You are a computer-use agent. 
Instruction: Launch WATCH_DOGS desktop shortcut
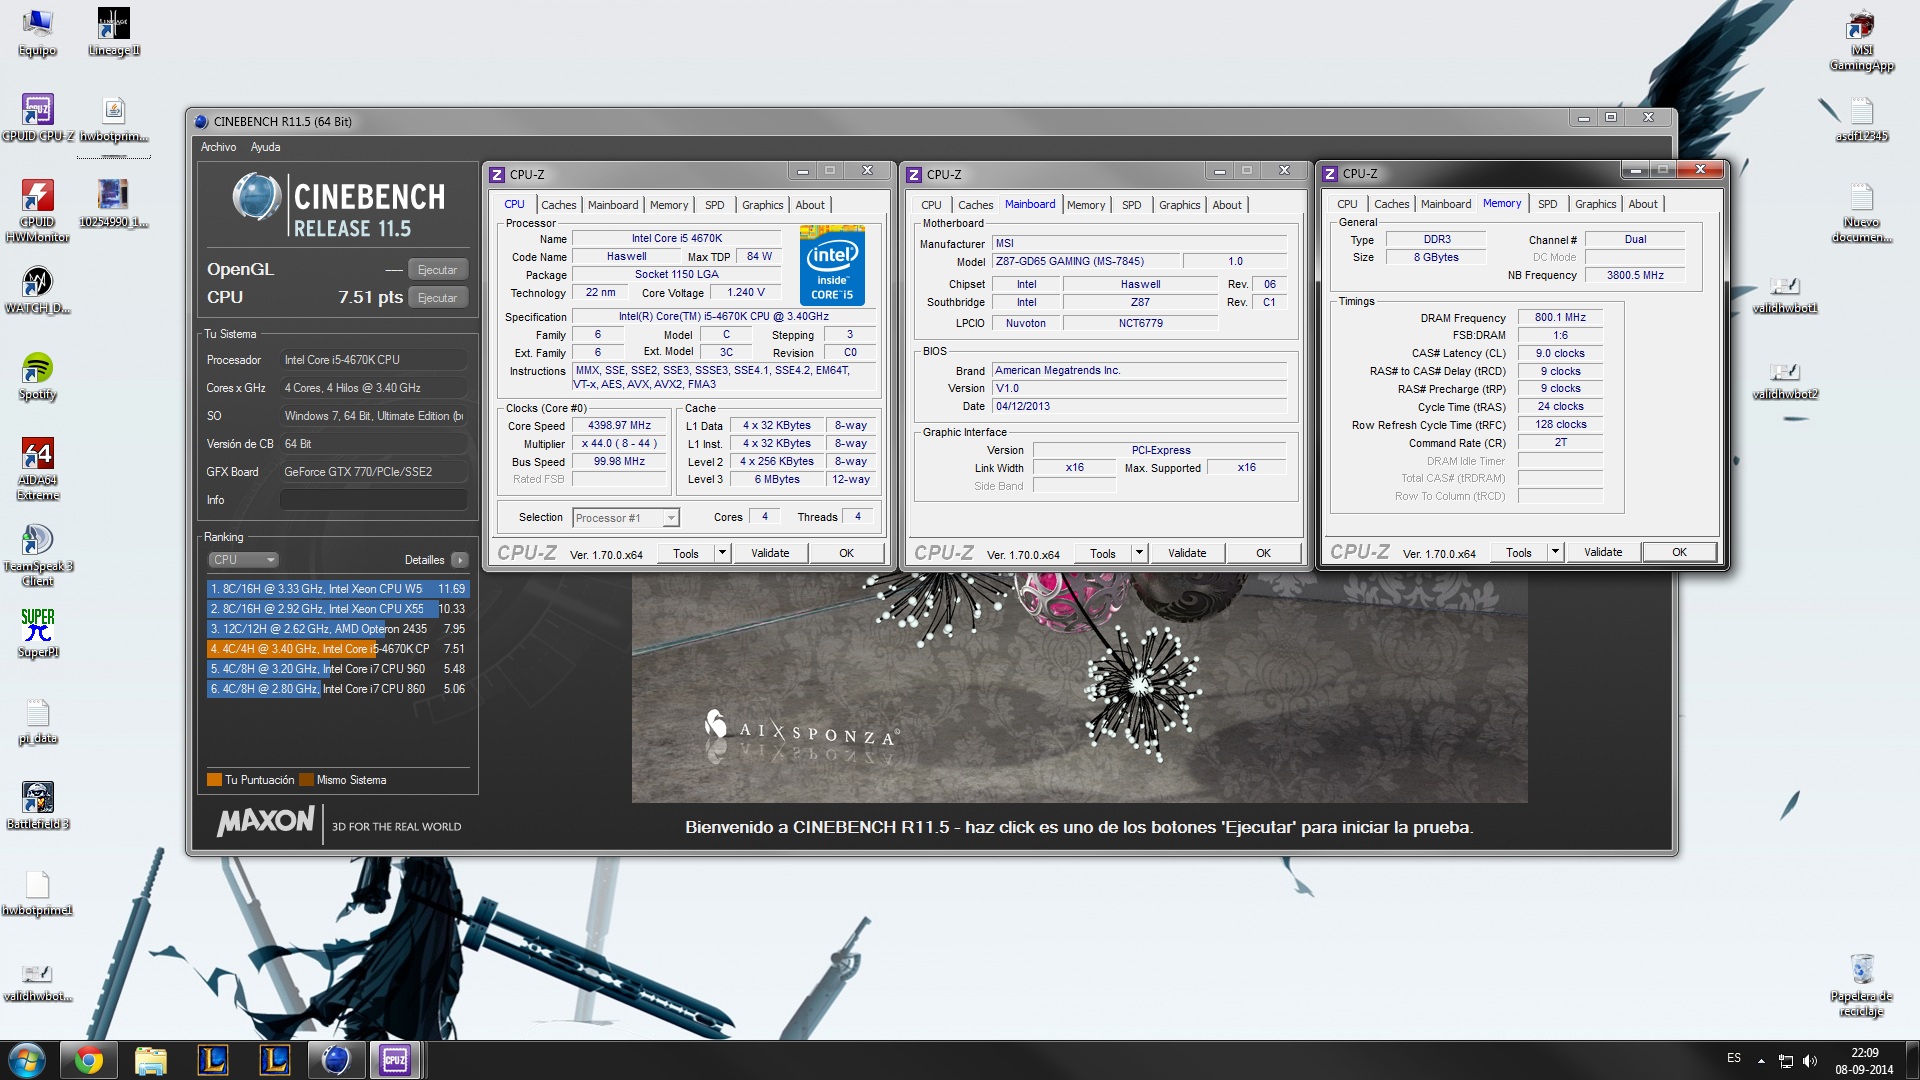pos(38,290)
